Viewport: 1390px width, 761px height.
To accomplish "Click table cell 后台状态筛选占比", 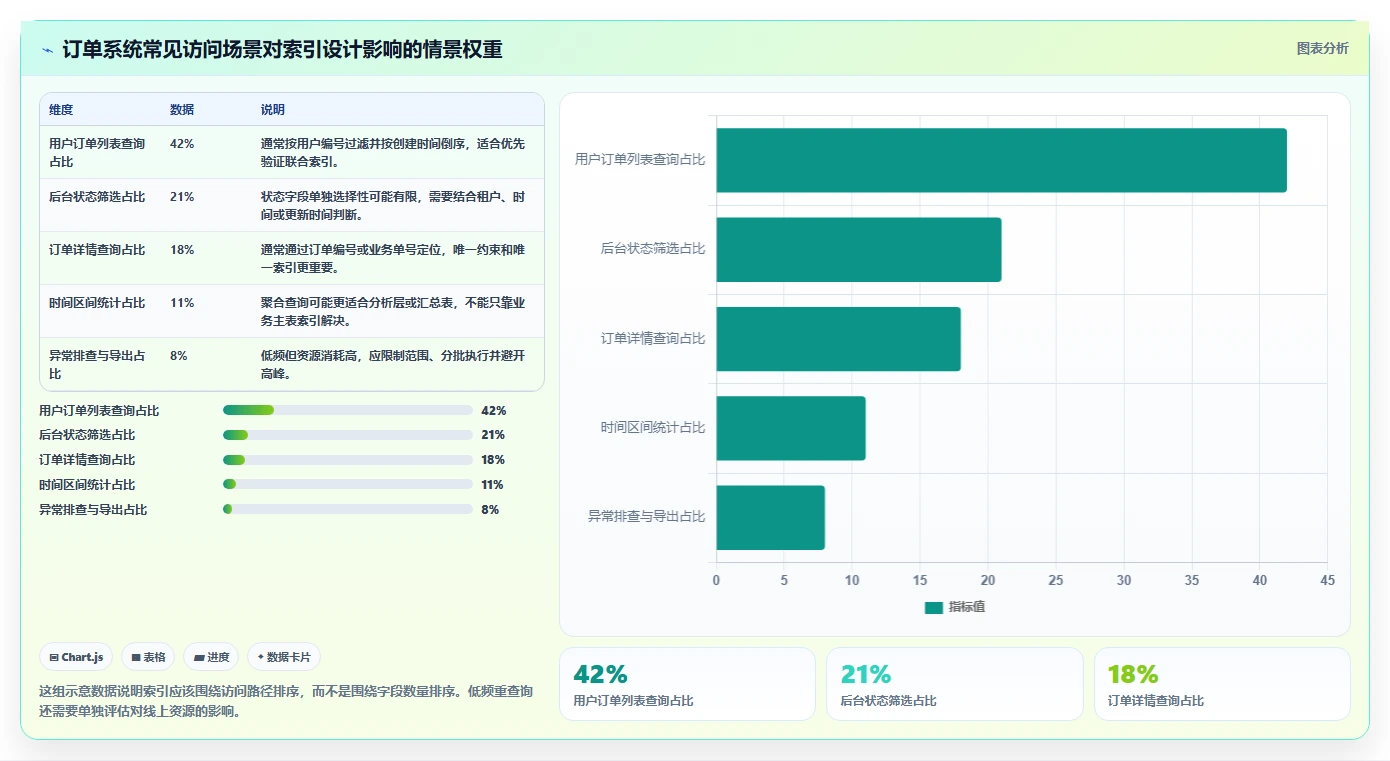I will (x=97, y=197).
